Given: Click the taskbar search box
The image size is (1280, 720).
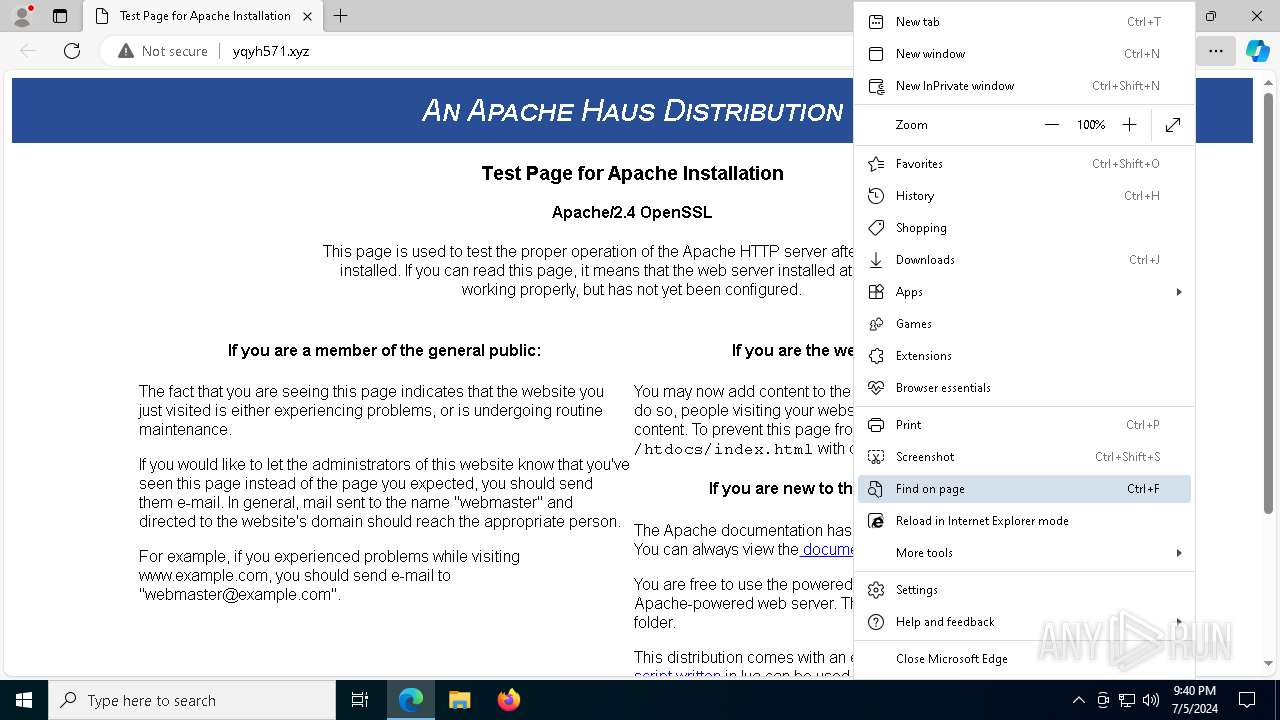Looking at the screenshot, I should click(192, 700).
